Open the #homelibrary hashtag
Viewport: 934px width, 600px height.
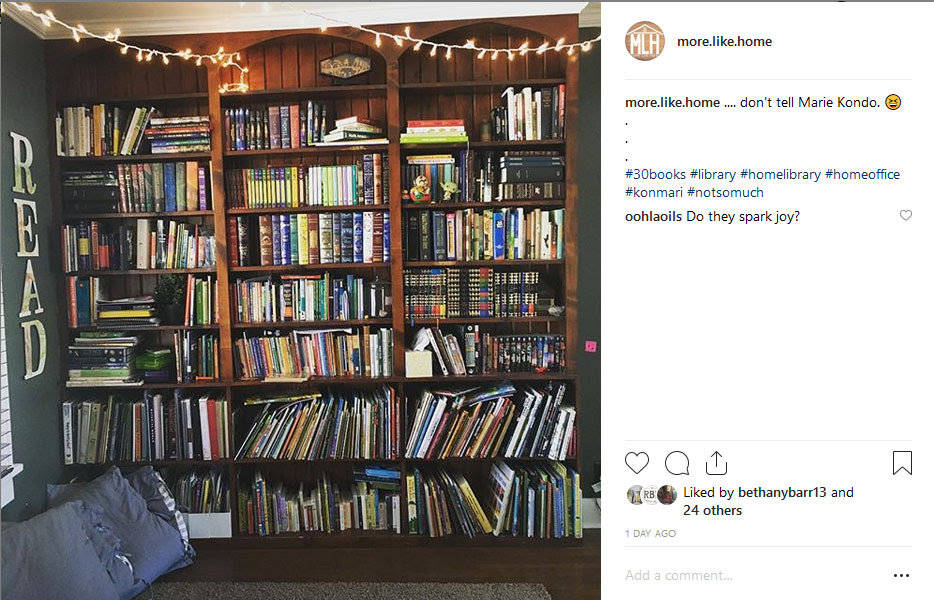[x=780, y=174]
